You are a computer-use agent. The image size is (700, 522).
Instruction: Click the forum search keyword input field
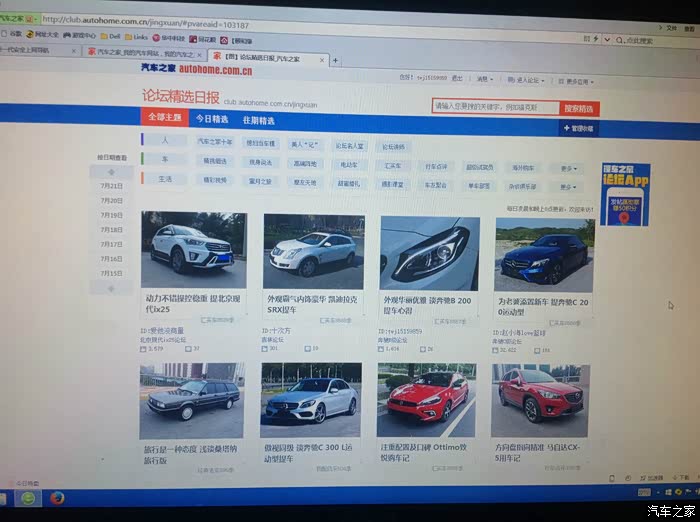492,106
